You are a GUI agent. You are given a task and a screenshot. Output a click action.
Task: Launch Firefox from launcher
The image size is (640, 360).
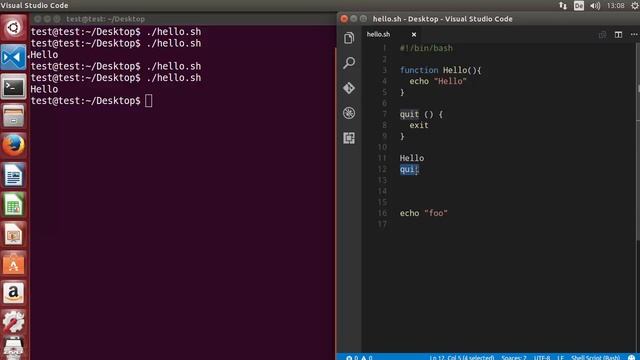(x=13, y=145)
